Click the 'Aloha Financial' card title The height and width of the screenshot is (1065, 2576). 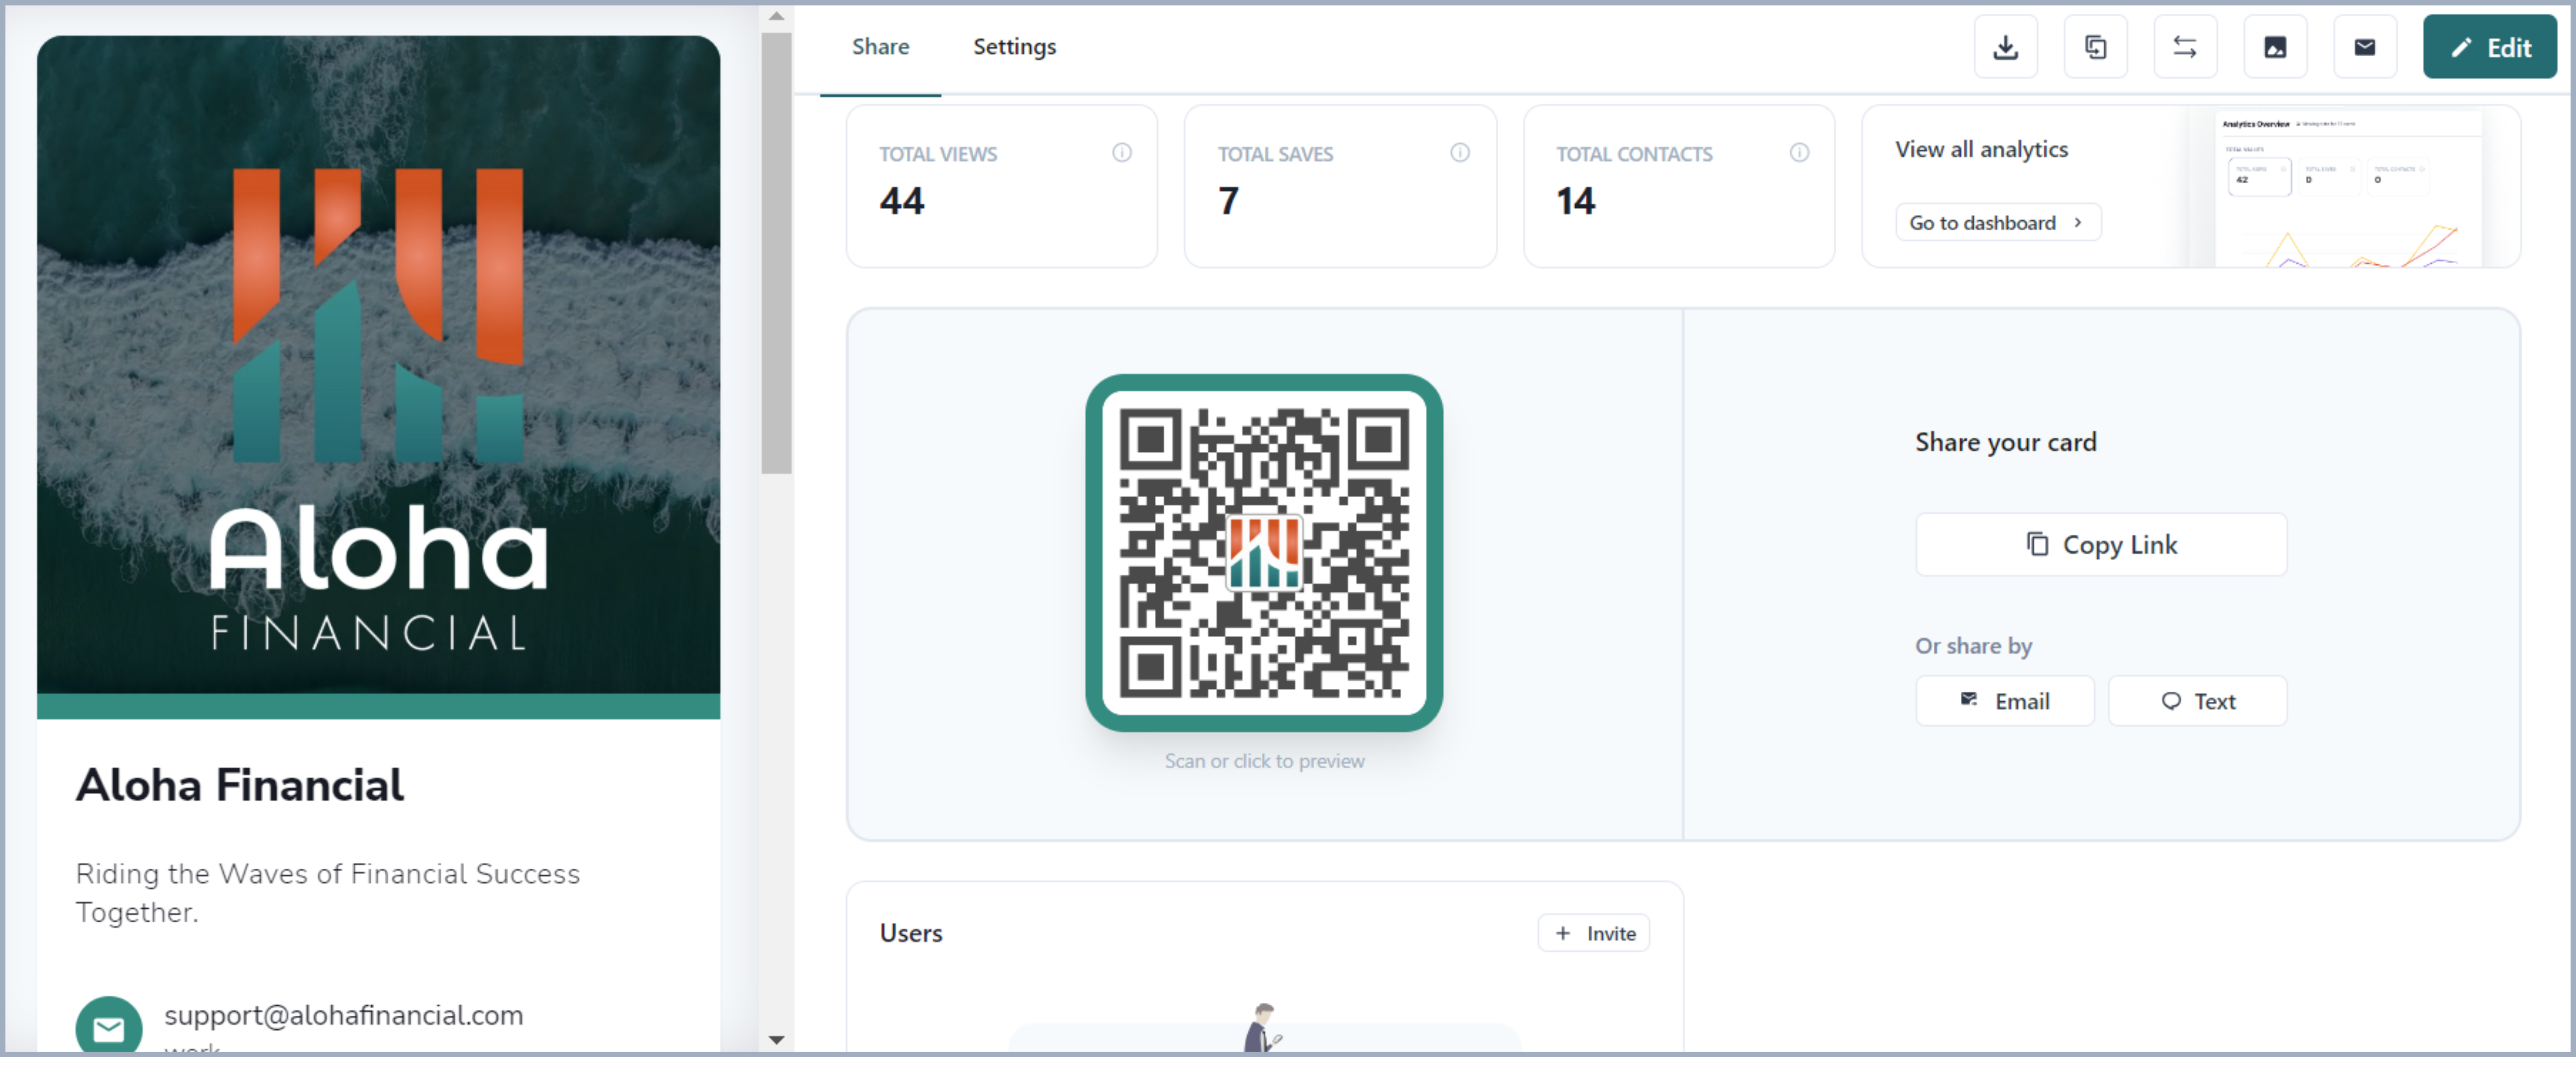click(x=240, y=785)
